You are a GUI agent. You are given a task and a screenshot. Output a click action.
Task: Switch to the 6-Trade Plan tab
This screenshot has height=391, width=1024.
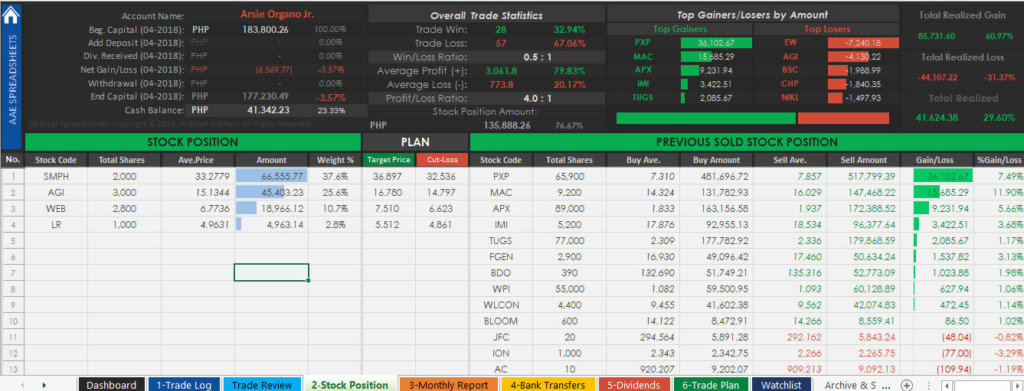click(710, 384)
